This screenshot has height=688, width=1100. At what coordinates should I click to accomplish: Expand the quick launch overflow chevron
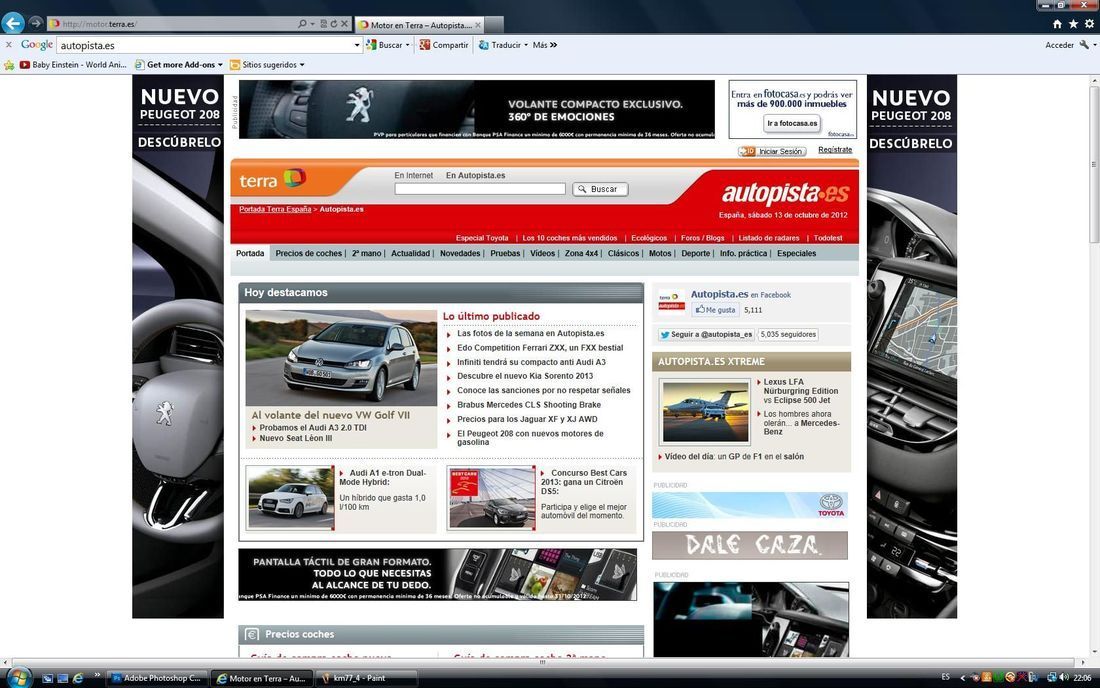pyautogui.click(x=97, y=675)
